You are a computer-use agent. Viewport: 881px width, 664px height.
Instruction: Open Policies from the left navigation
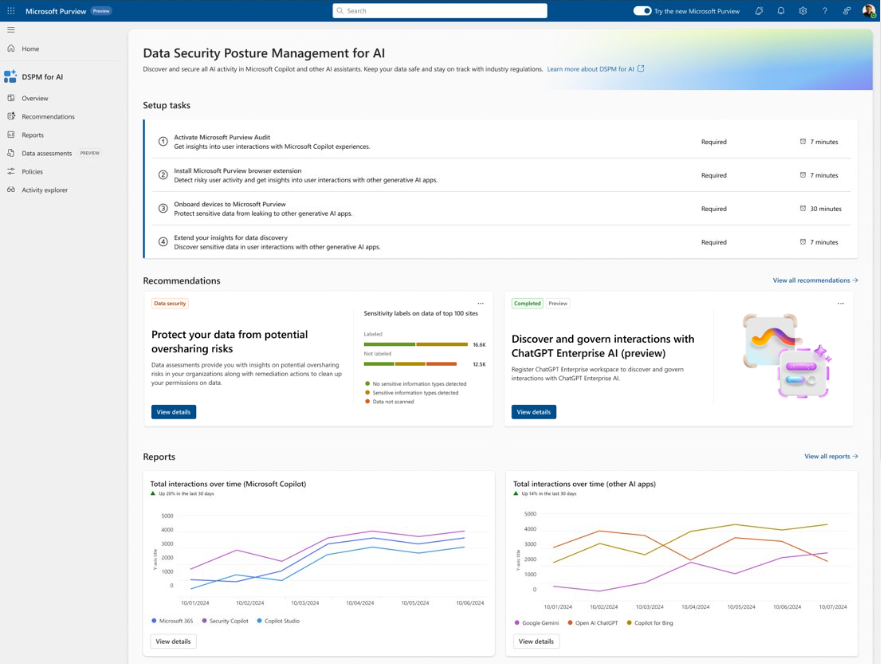pyautogui.click(x=35, y=171)
